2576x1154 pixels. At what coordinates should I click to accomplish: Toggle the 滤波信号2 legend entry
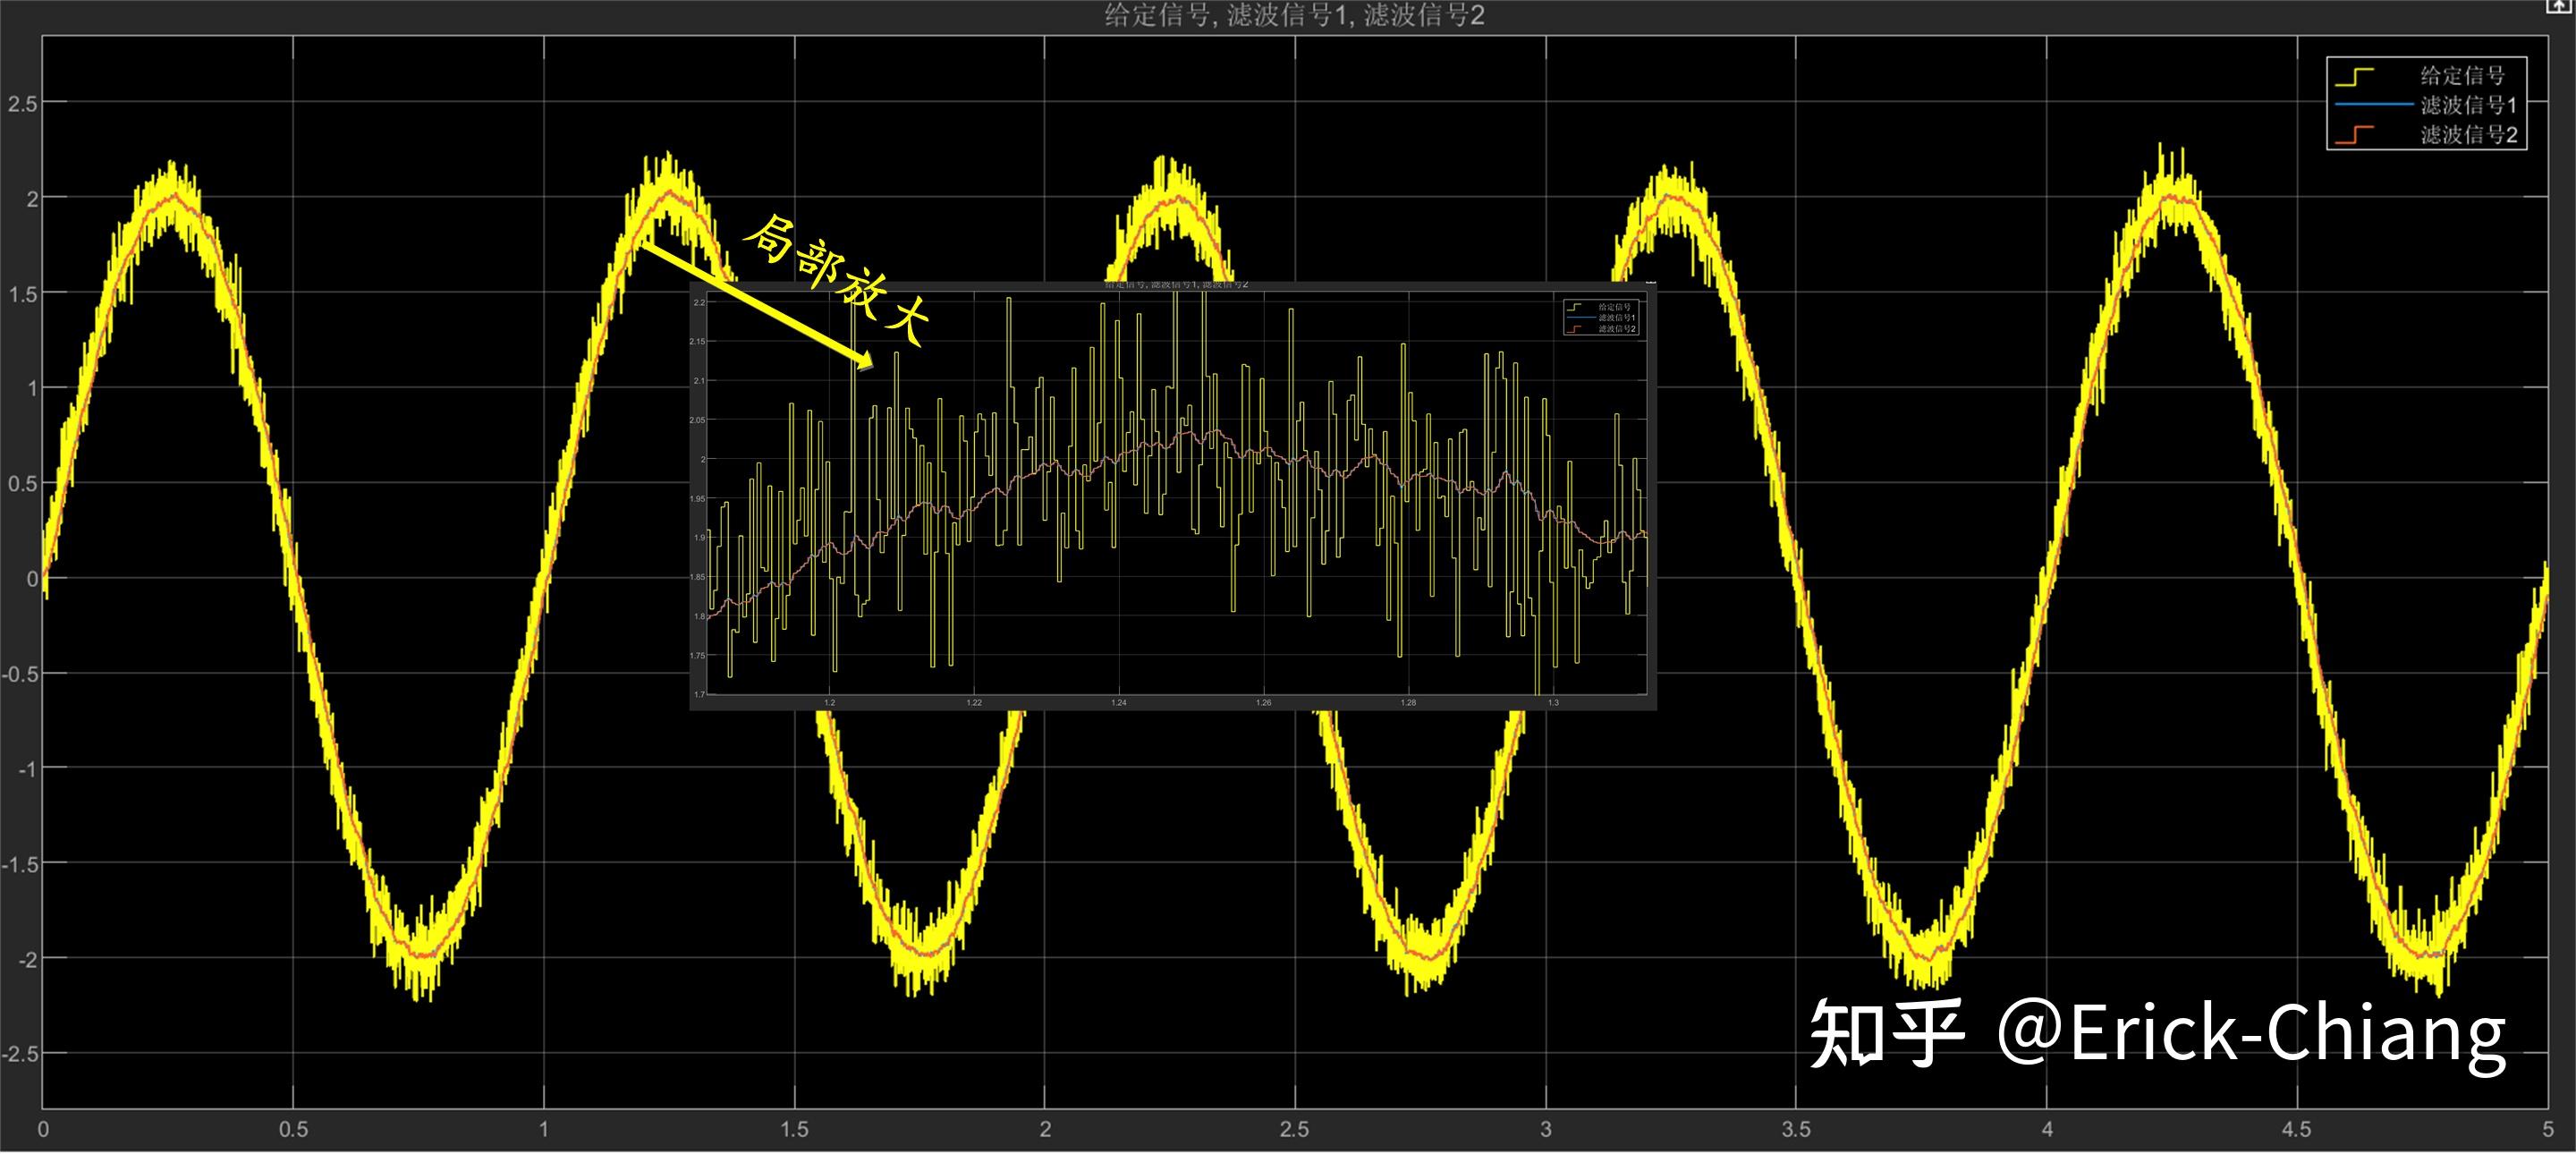click(x=2426, y=134)
